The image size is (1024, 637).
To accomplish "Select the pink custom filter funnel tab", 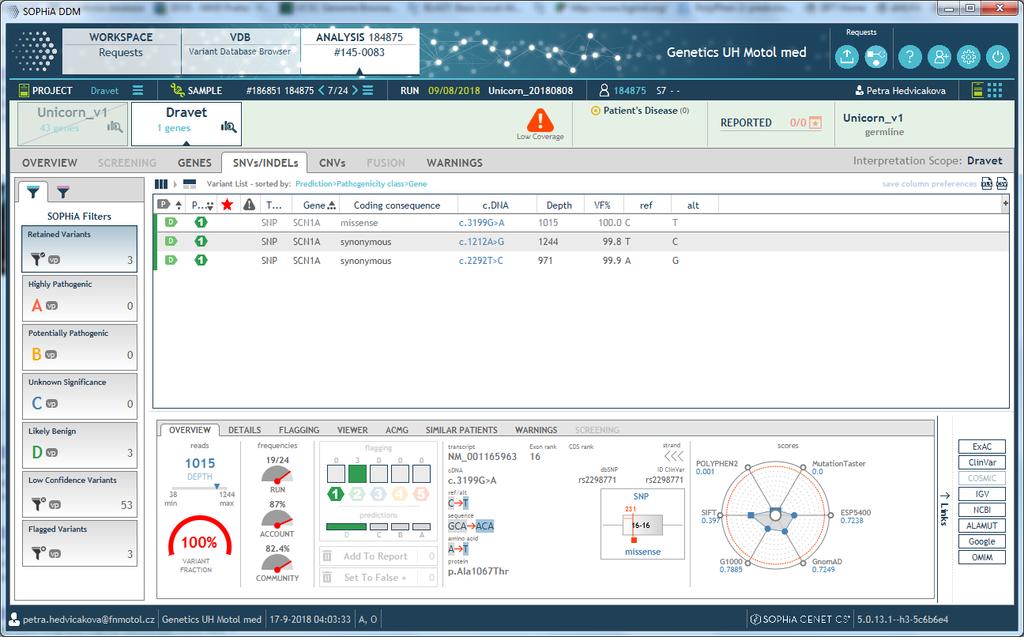I will 63,191.
